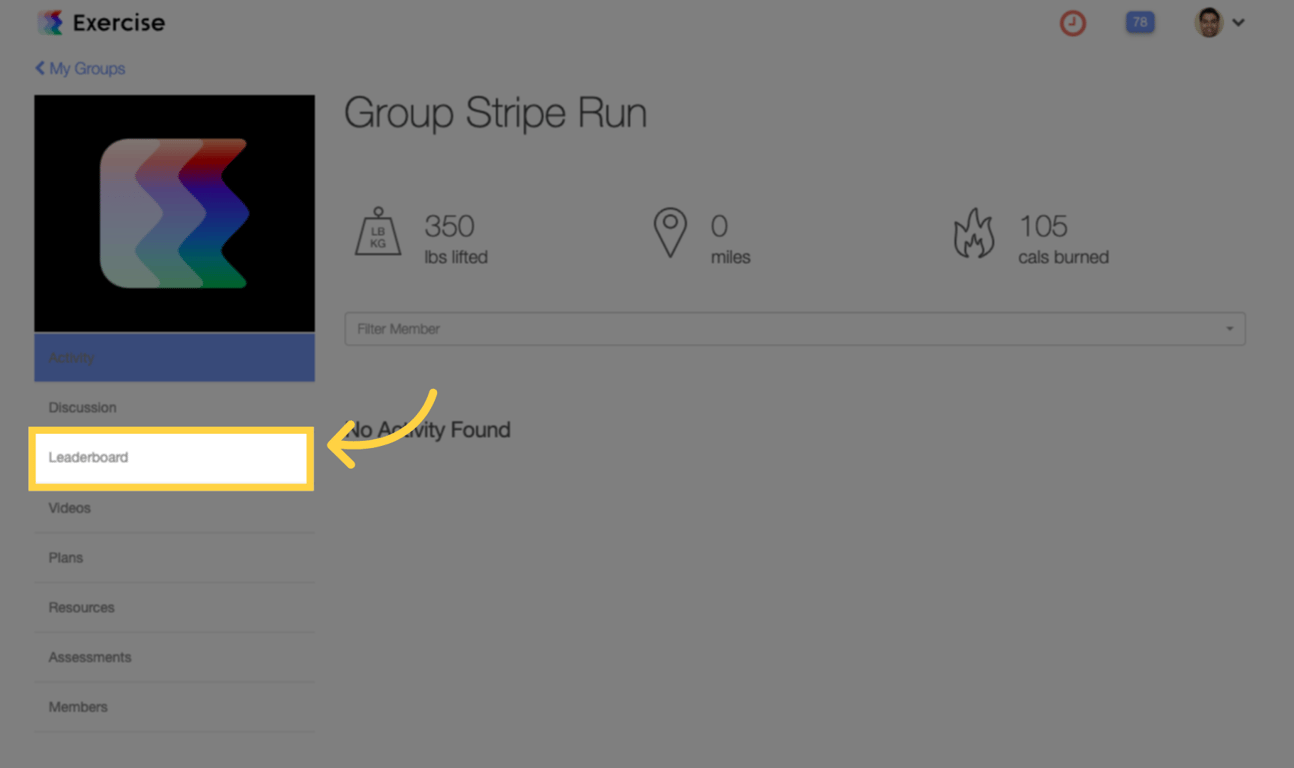Screen dimensions: 1294x768
Task: Click the back chevron beside My Groups
Action: [x=38, y=68]
